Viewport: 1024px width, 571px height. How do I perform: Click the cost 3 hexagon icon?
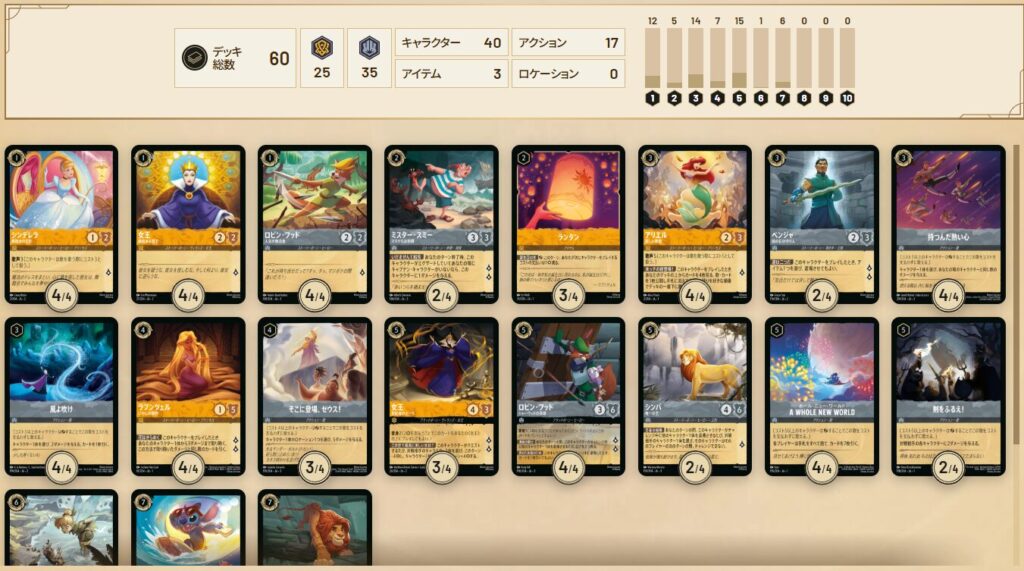(696, 99)
